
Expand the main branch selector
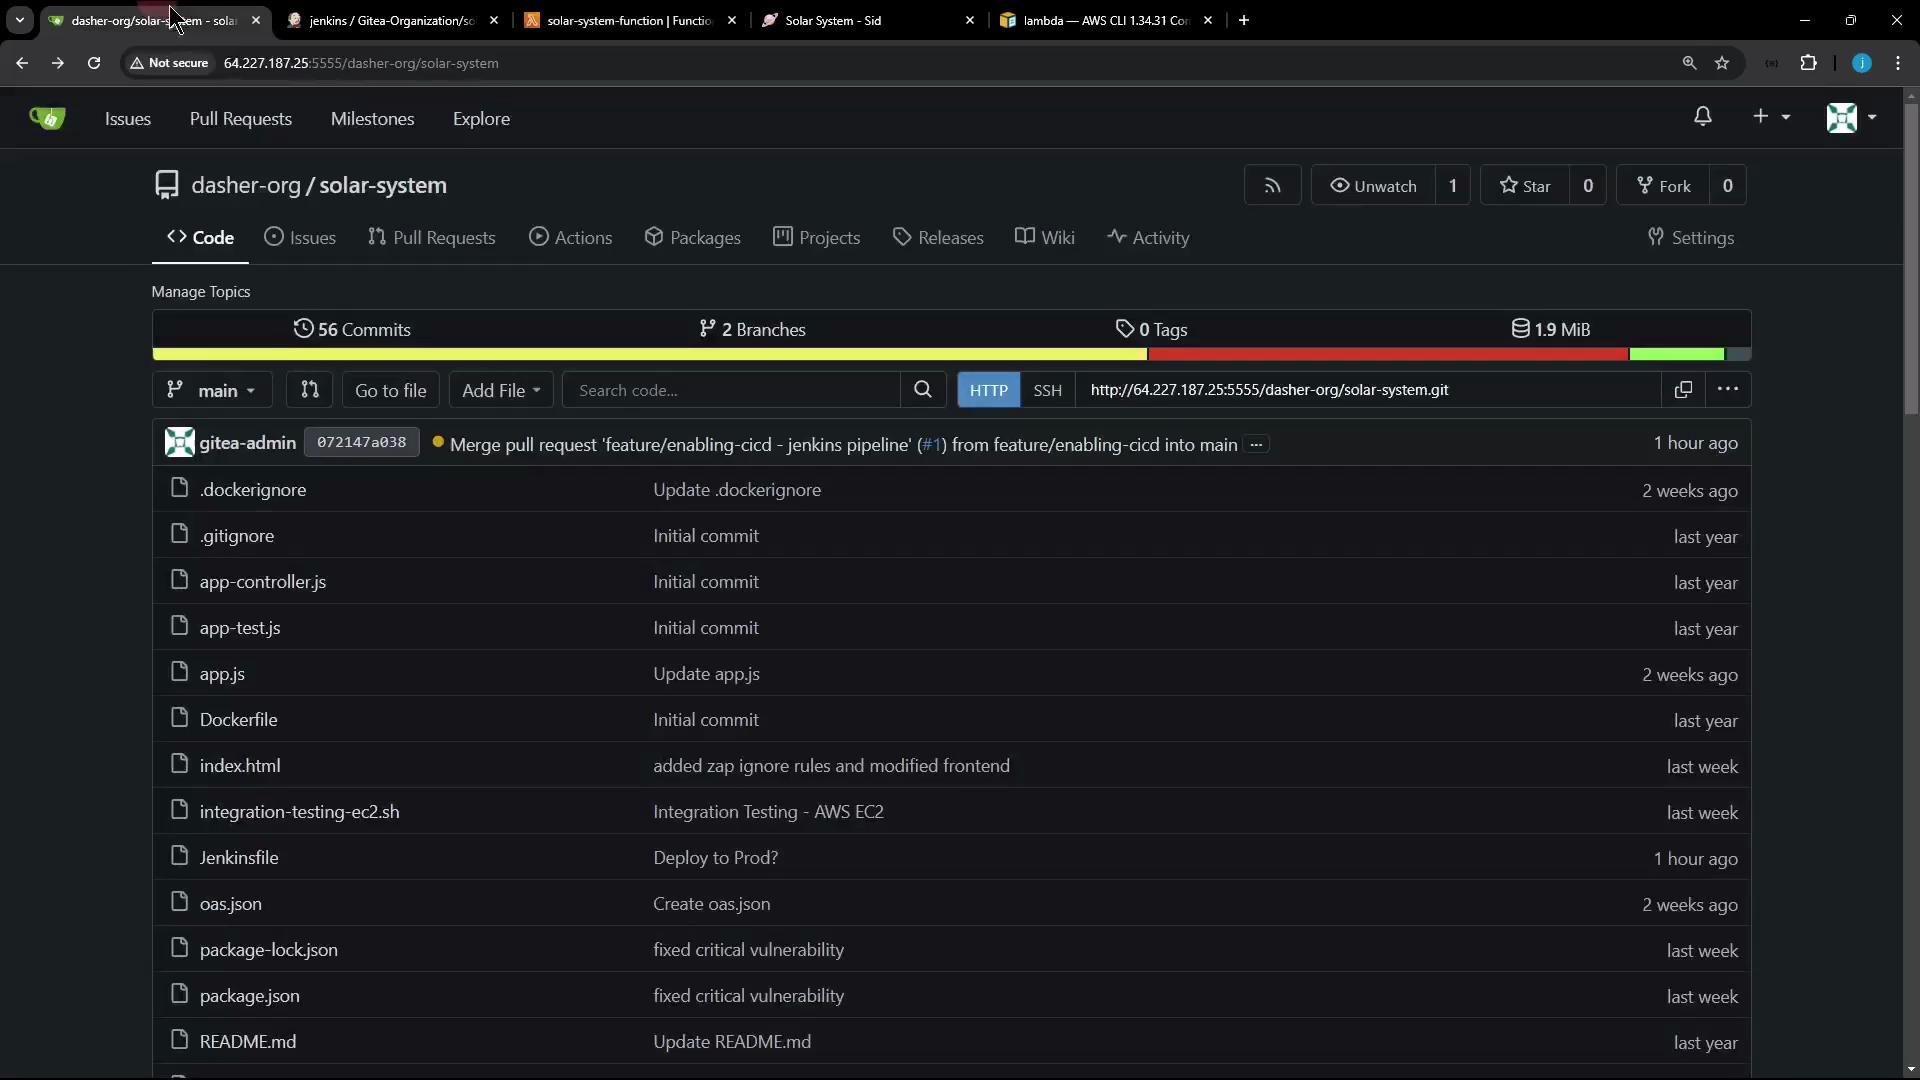click(x=212, y=390)
